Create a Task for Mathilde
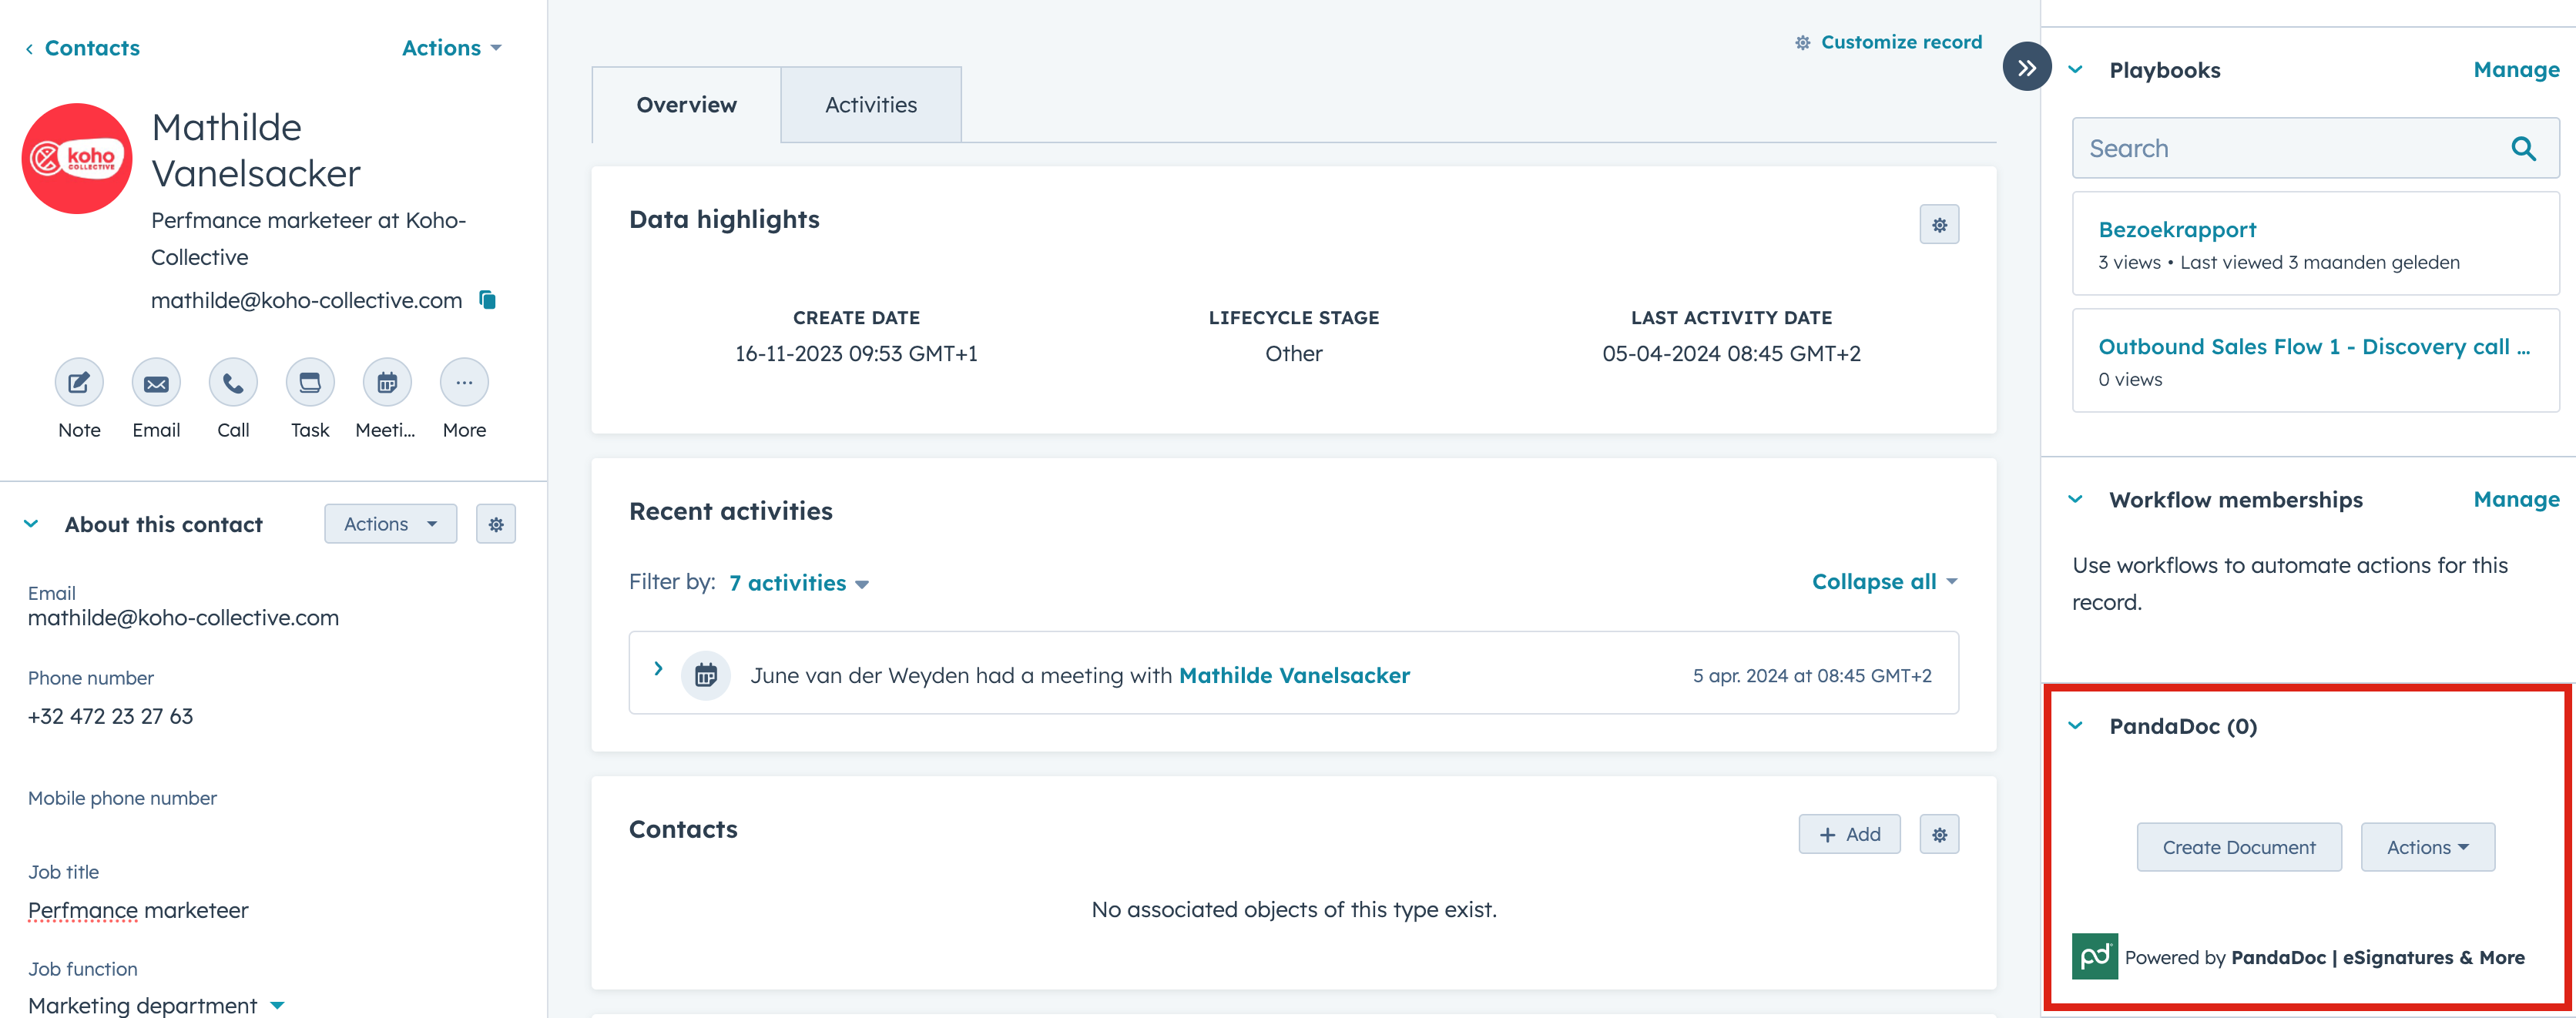 tap(309, 382)
